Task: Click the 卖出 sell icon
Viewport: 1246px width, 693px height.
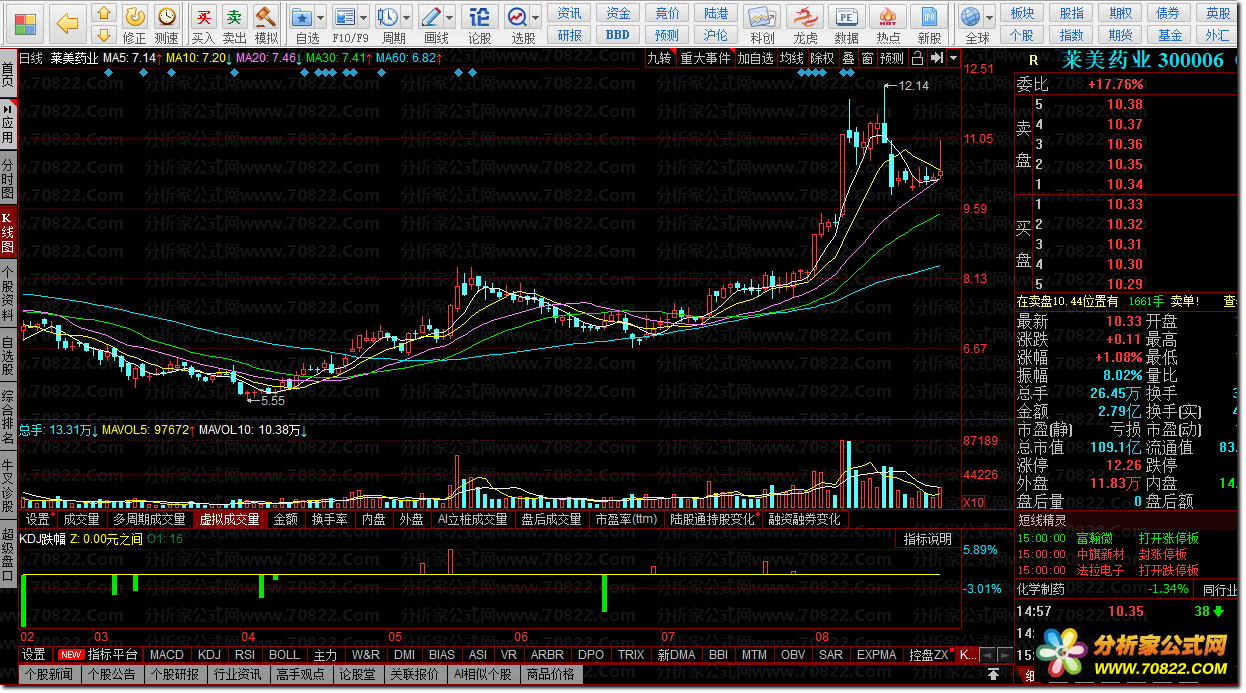Action: (x=234, y=17)
